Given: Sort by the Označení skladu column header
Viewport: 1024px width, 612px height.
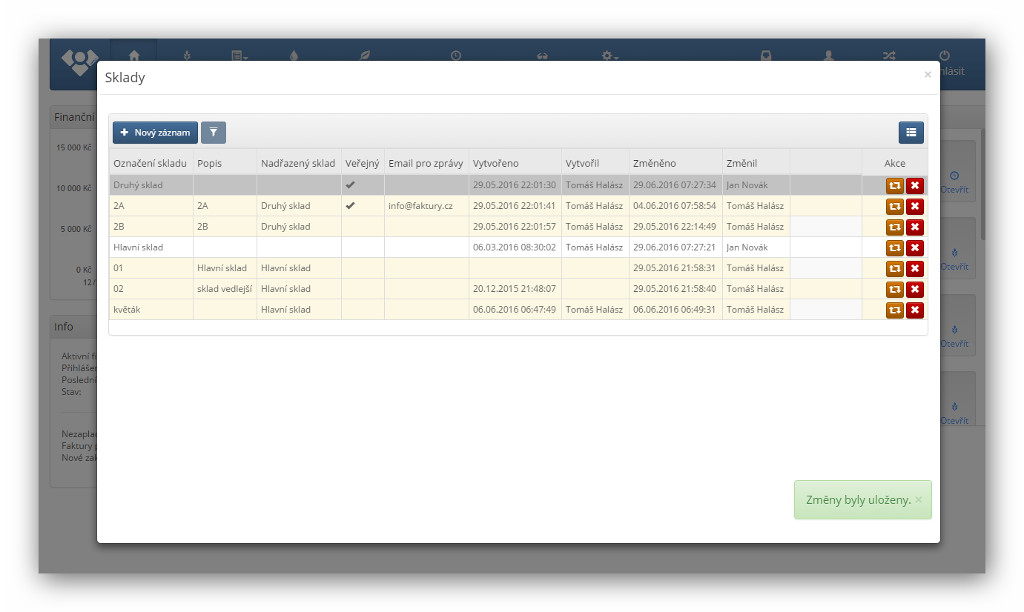Looking at the screenshot, I should pyautogui.click(x=150, y=163).
